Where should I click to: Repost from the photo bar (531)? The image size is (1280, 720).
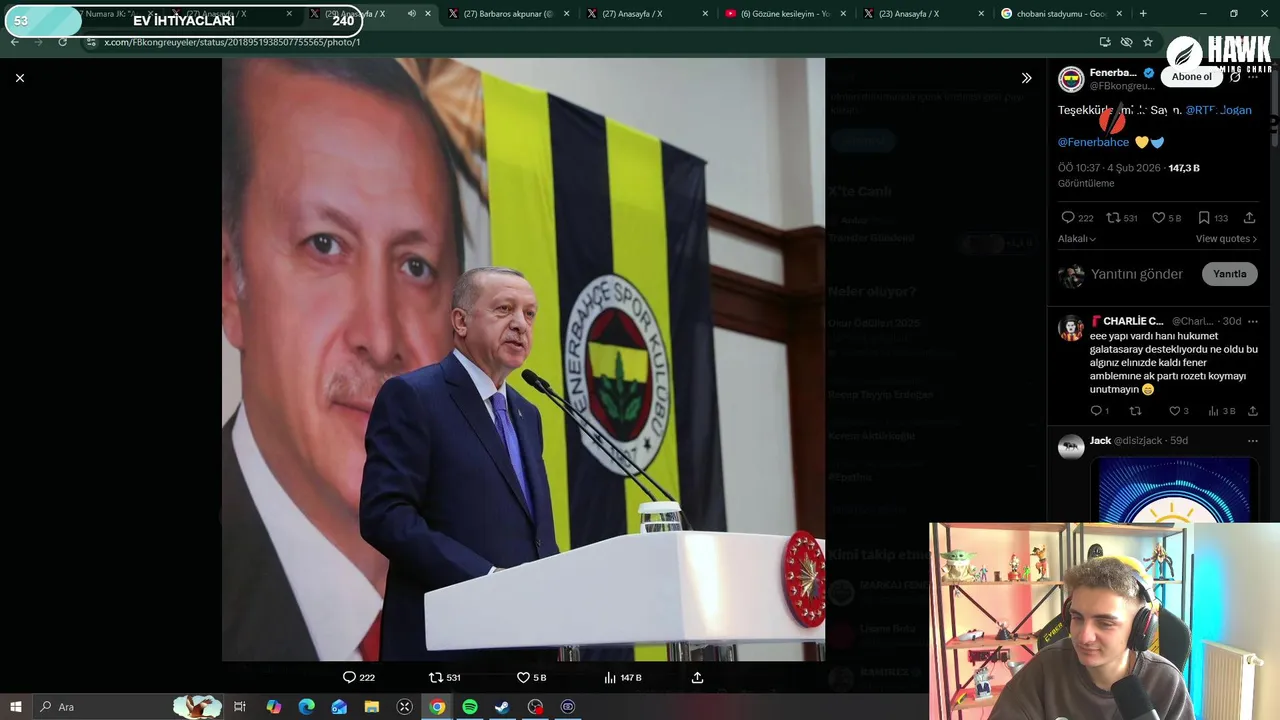[x=444, y=677]
